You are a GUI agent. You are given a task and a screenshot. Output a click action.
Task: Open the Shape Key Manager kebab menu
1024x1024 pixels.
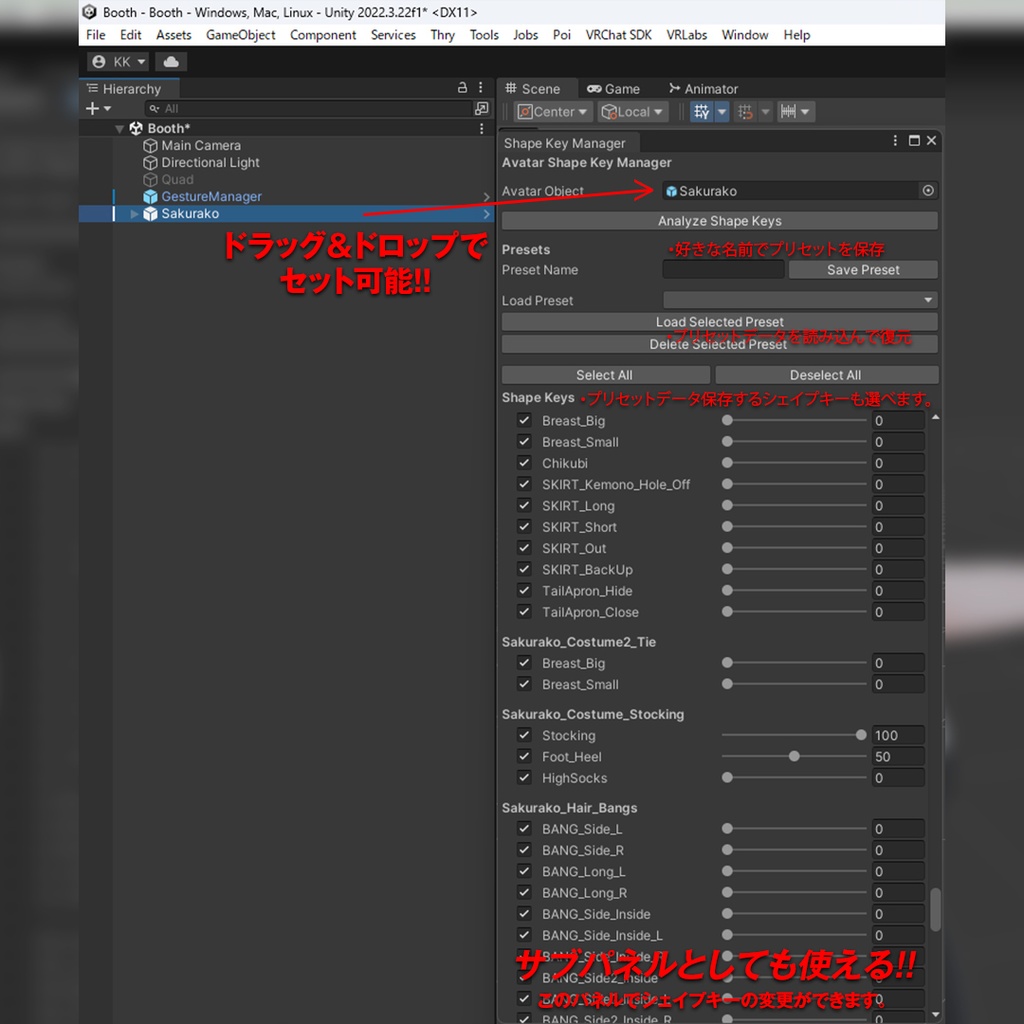point(895,141)
